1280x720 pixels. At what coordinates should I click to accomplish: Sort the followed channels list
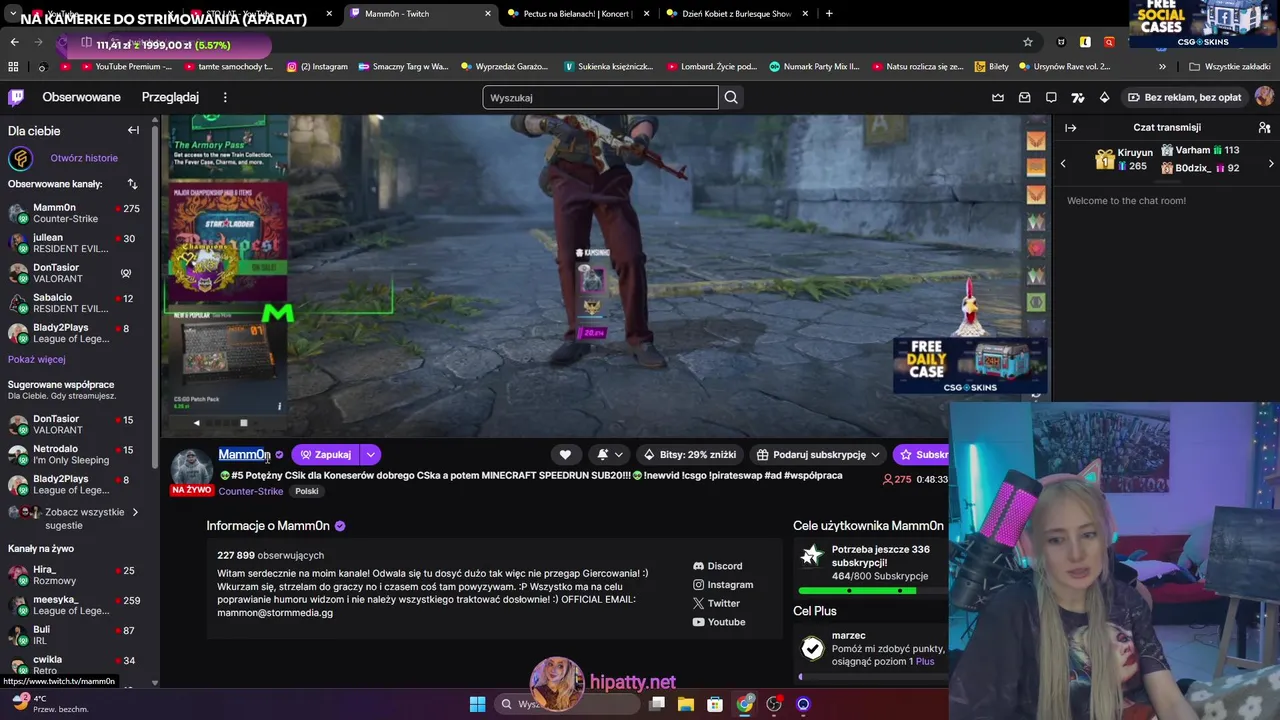click(x=132, y=184)
